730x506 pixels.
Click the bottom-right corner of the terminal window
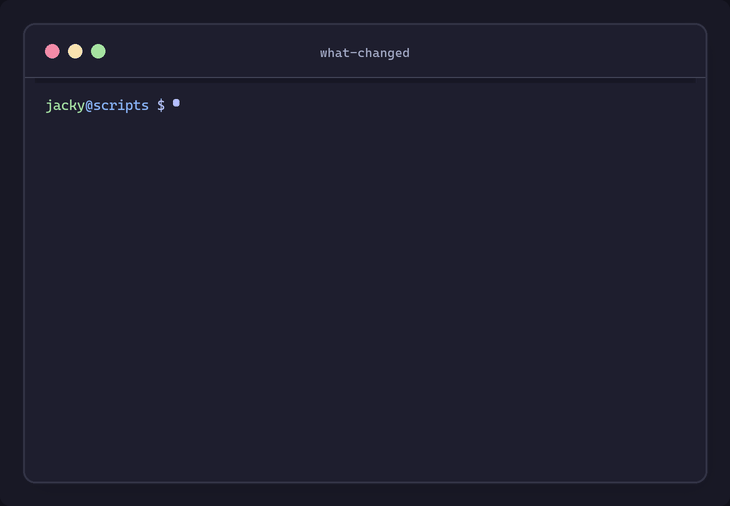(703, 479)
